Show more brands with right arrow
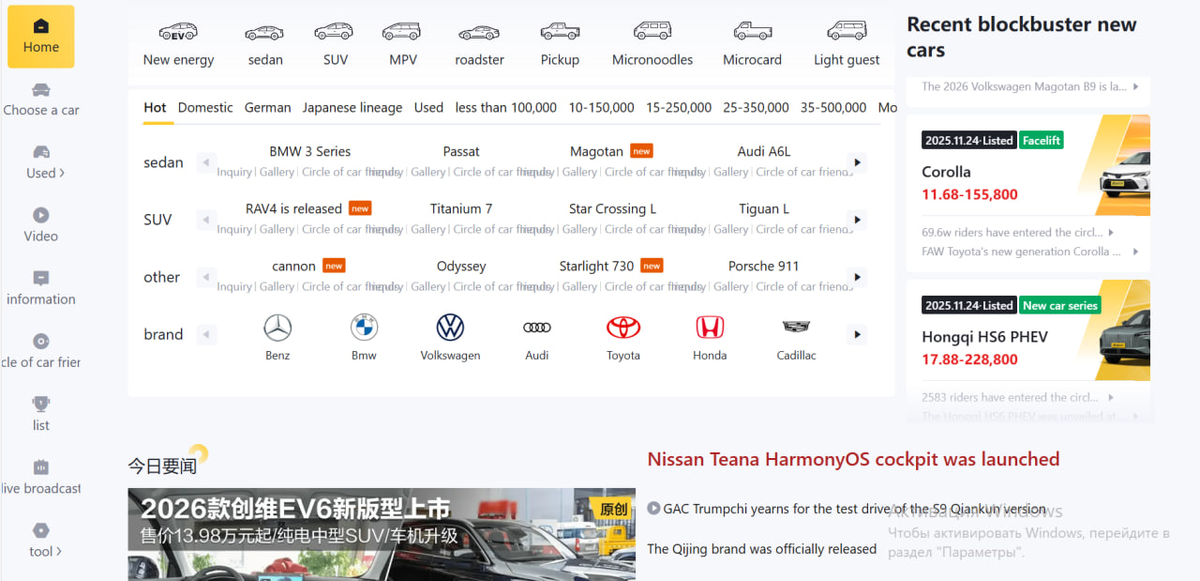This screenshot has height=581, width=1200. (x=856, y=334)
